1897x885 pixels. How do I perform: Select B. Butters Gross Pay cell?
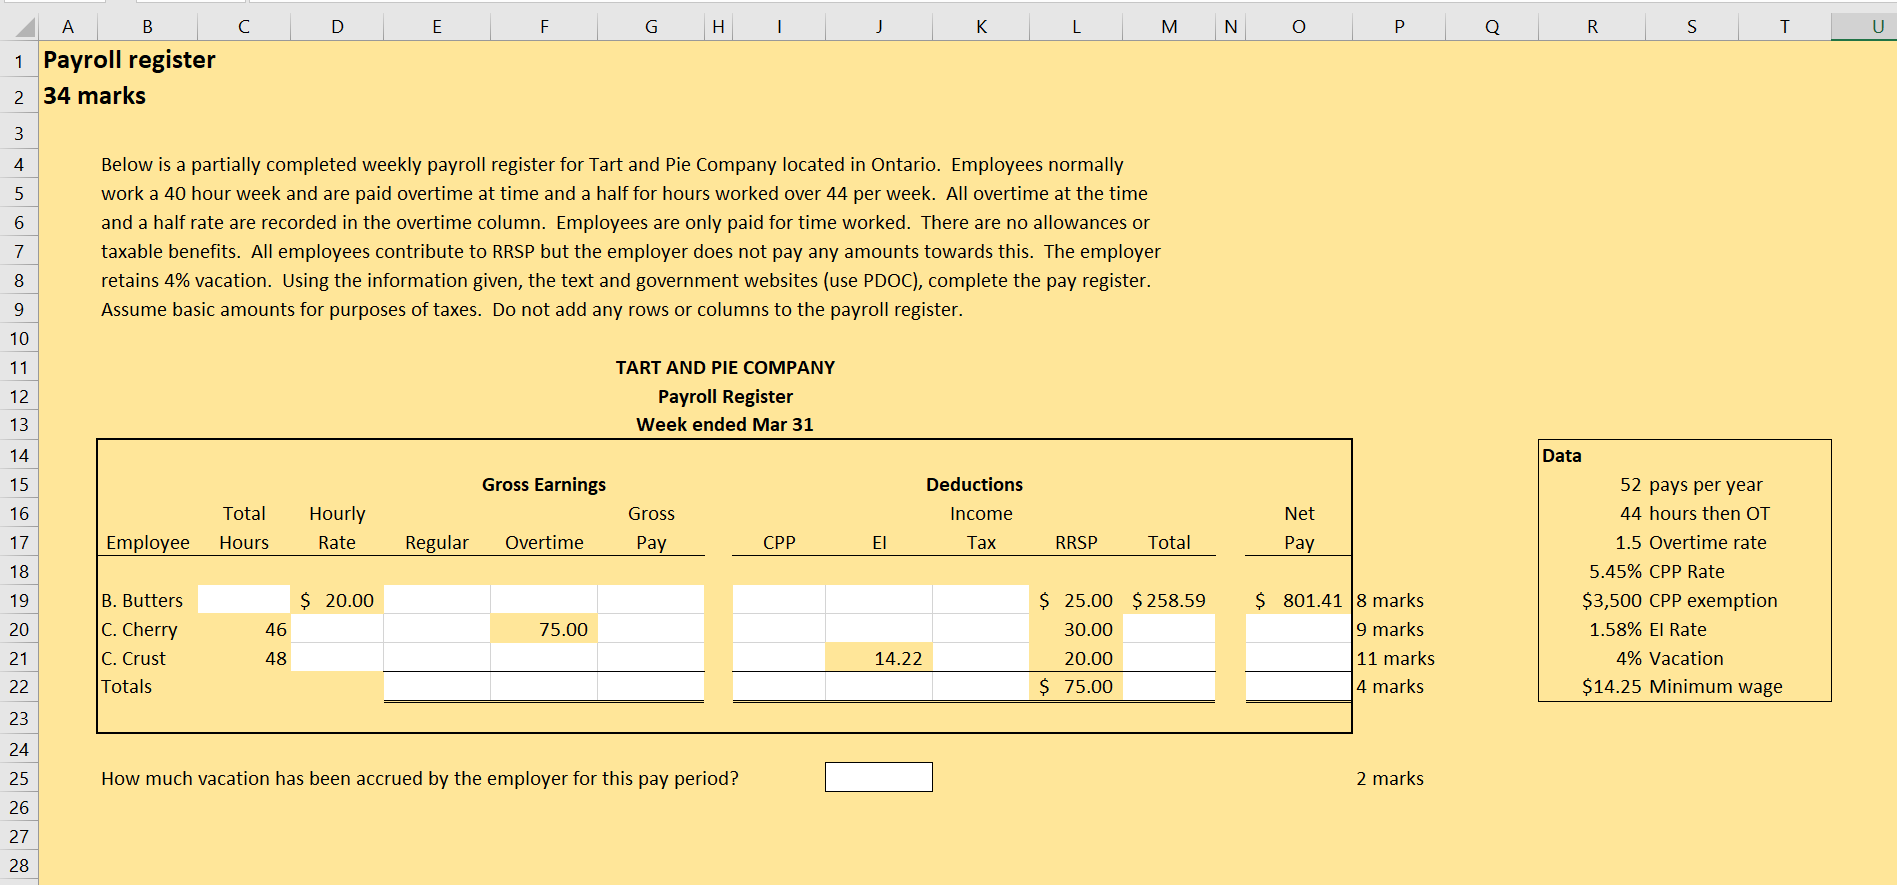click(651, 600)
